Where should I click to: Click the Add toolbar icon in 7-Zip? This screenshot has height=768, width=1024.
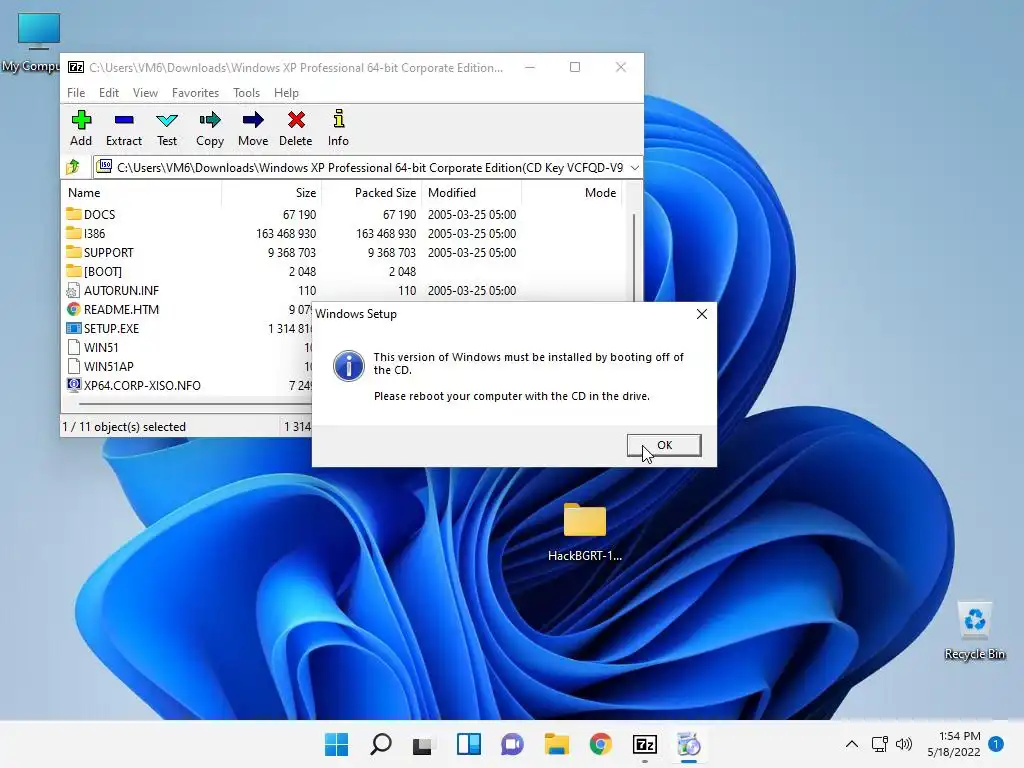[81, 128]
